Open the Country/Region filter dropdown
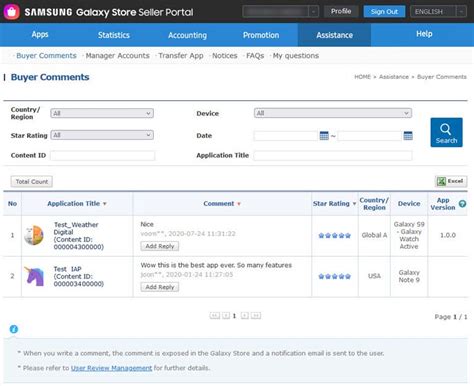This screenshot has width=474, height=386. tap(102, 113)
